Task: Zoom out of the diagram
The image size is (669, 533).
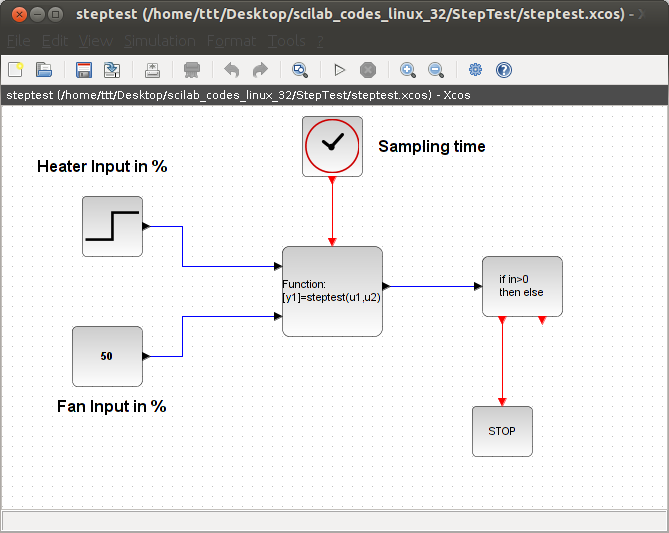Action: [436, 70]
